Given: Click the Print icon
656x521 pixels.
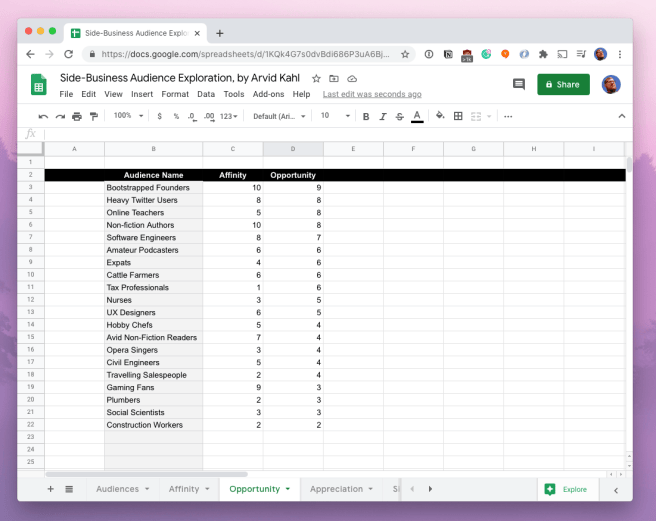Looking at the screenshot, I should 77,116.
